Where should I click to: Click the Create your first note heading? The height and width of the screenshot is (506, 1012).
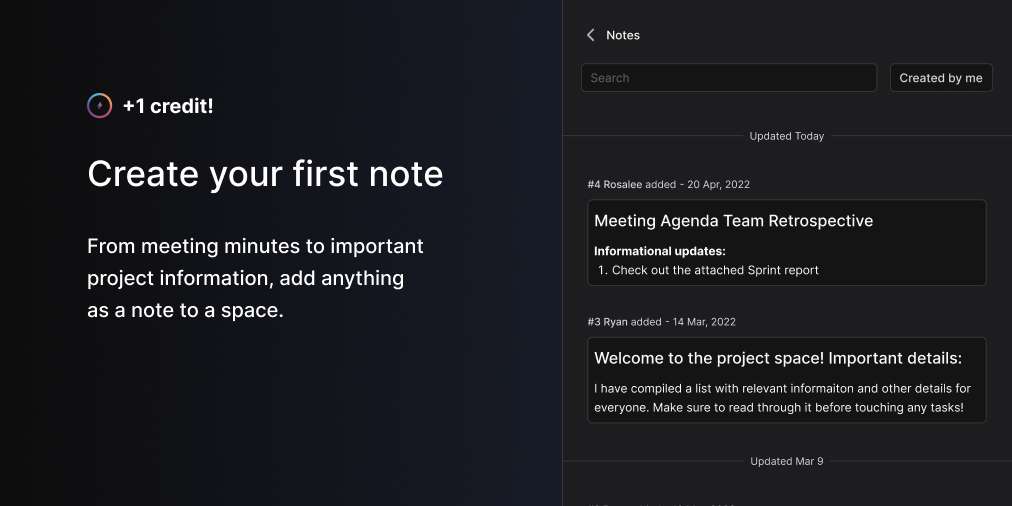[265, 174]
